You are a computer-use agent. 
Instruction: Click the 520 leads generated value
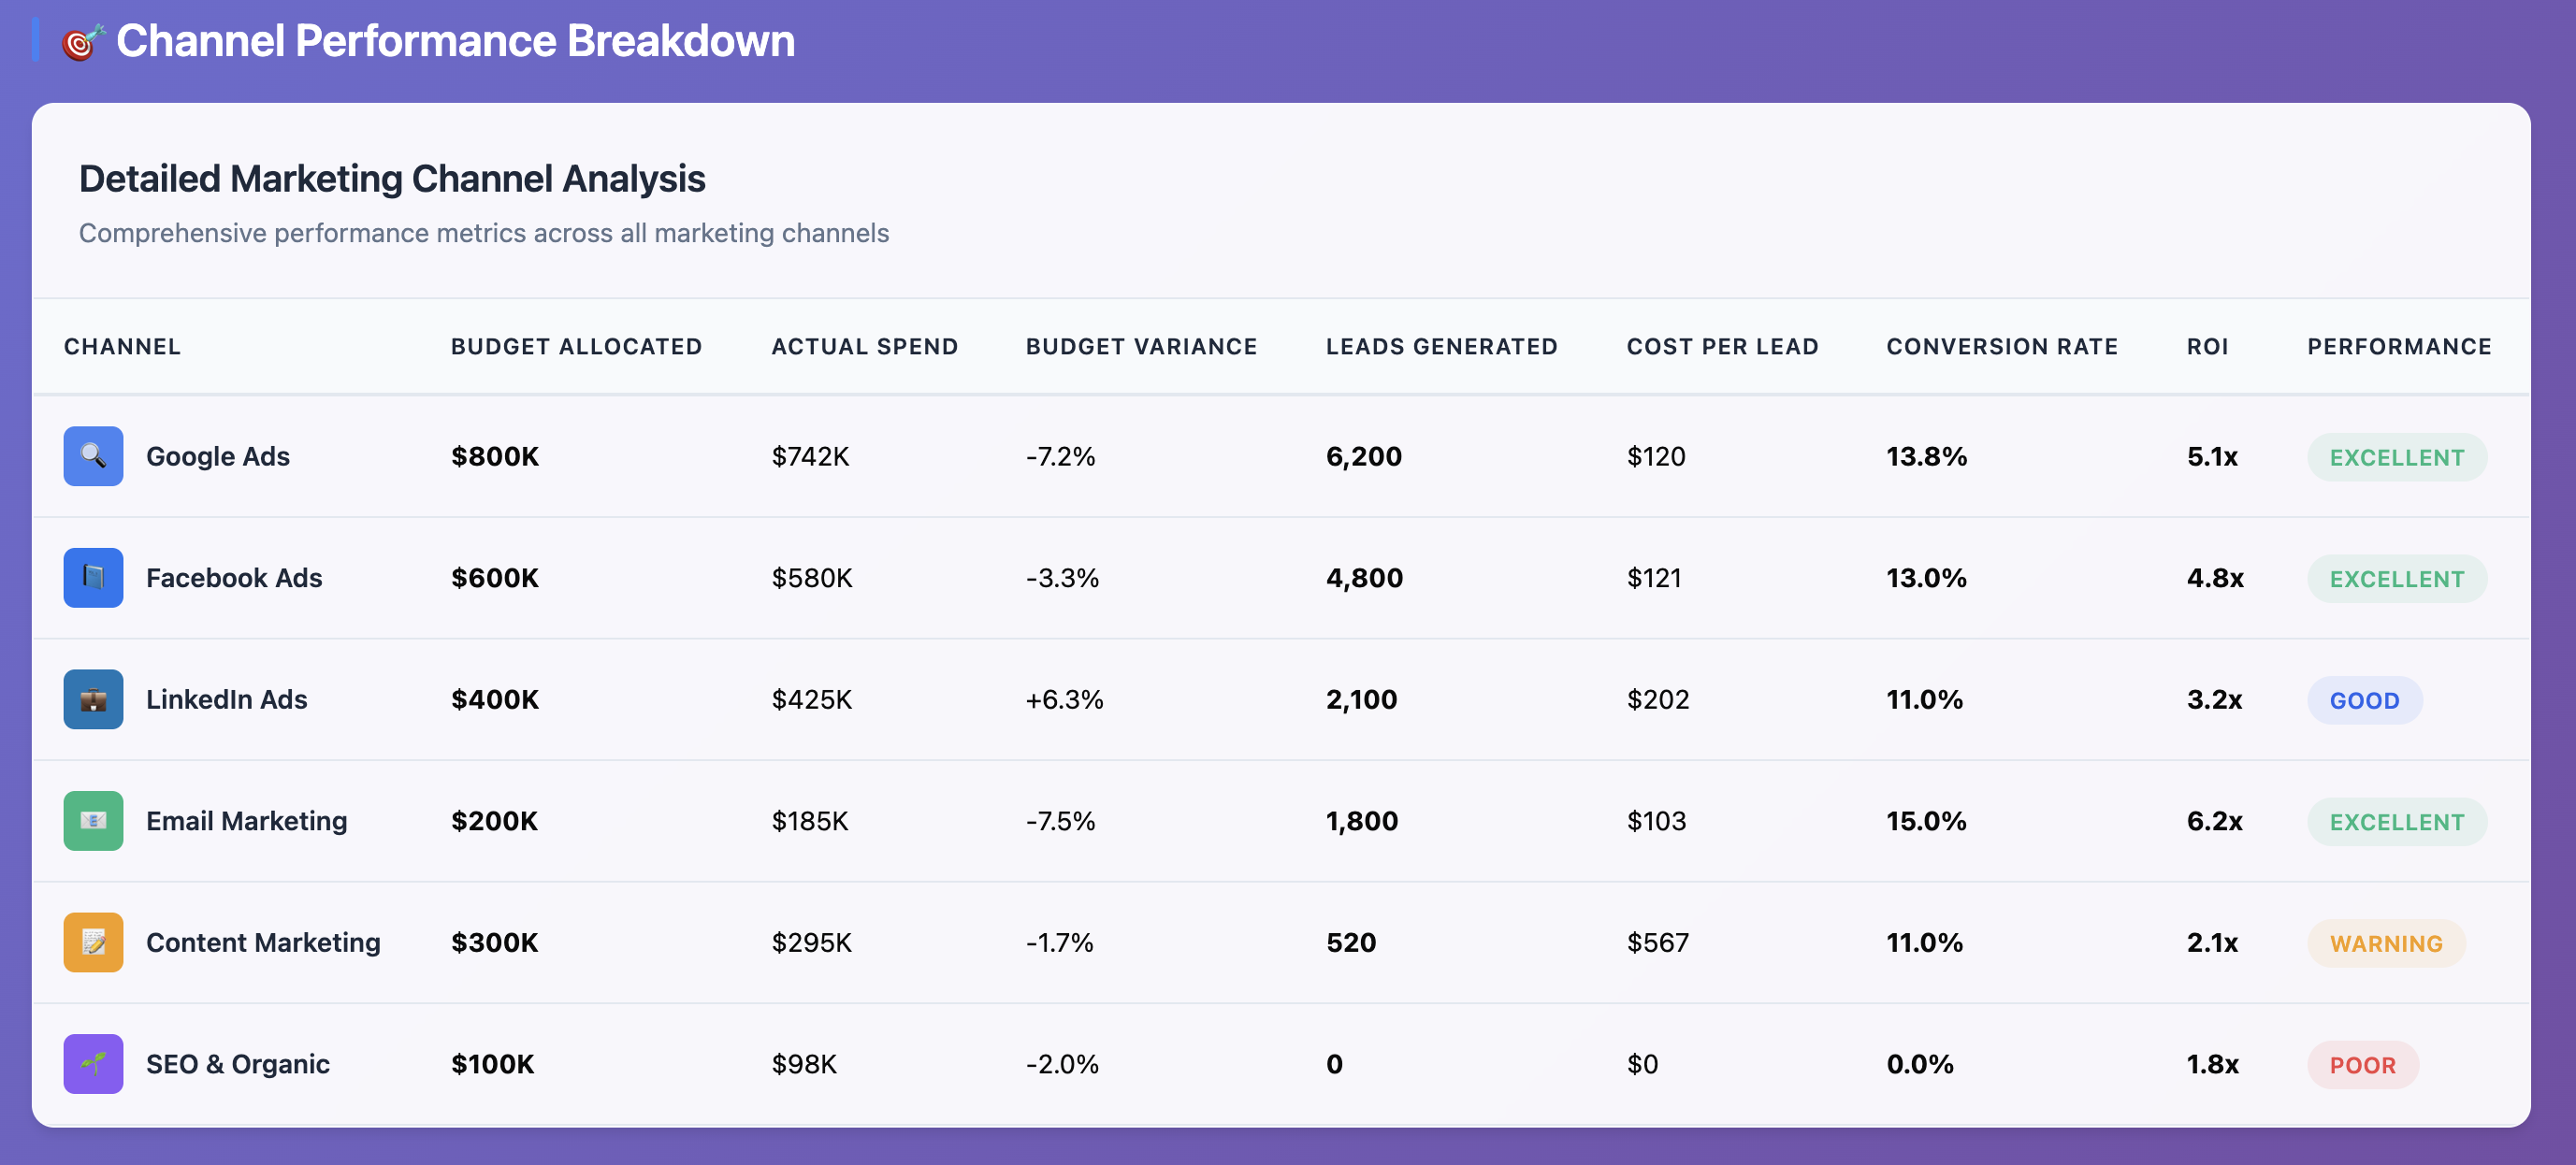point(1351,942)
